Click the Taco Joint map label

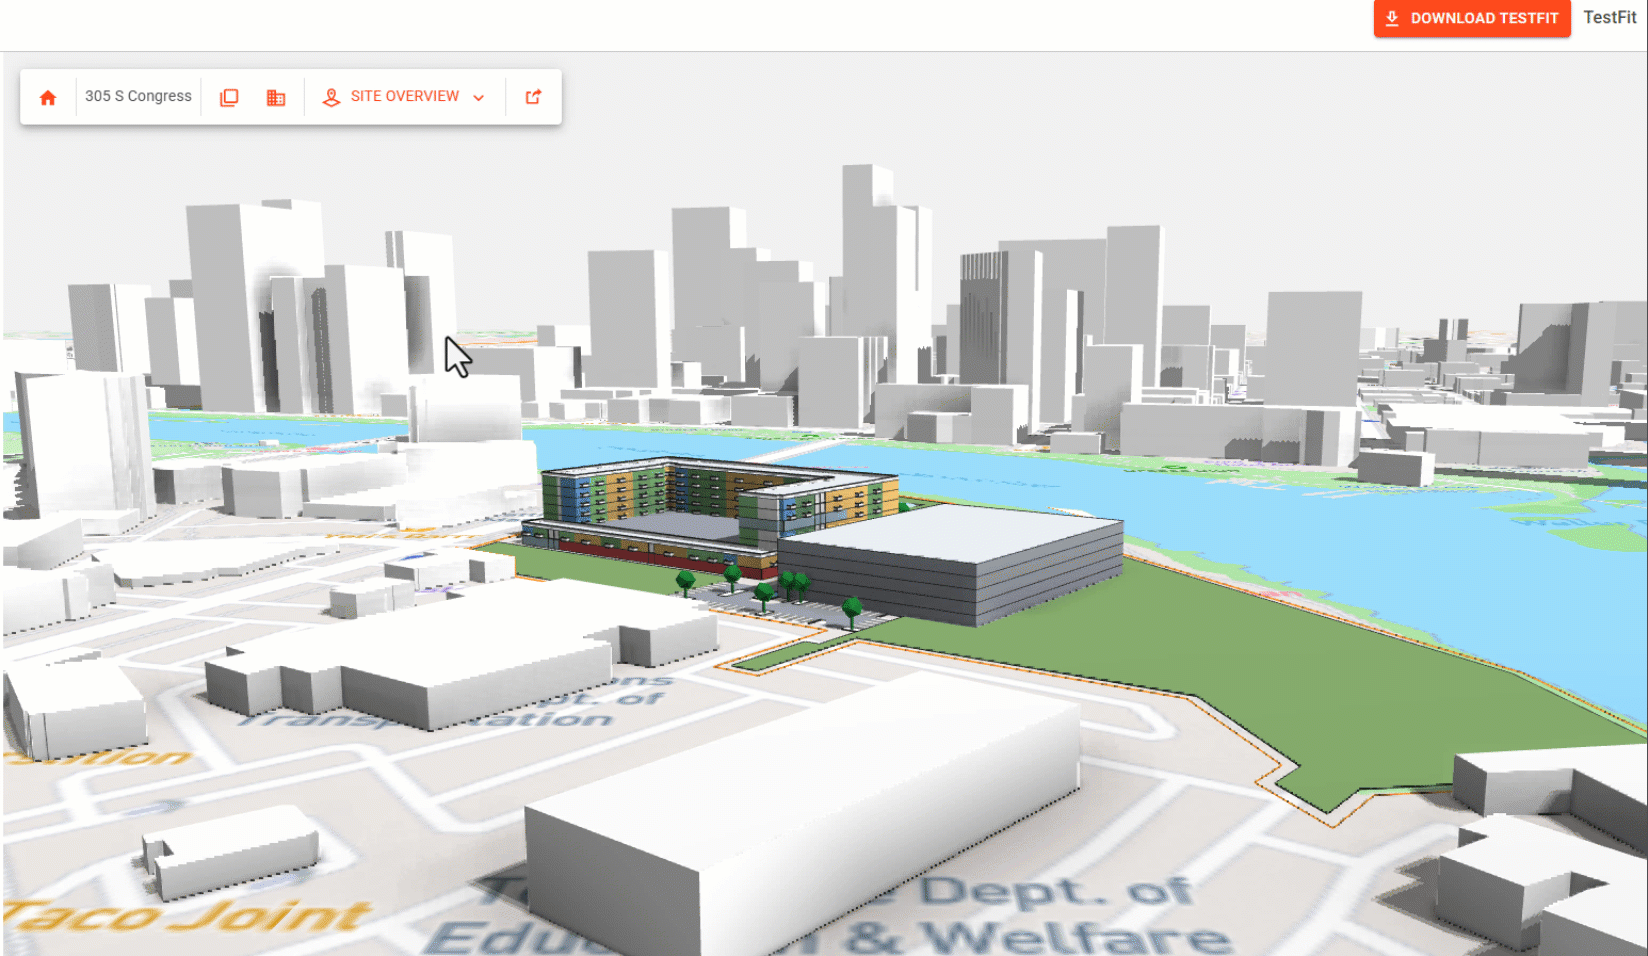click(190, 915)
